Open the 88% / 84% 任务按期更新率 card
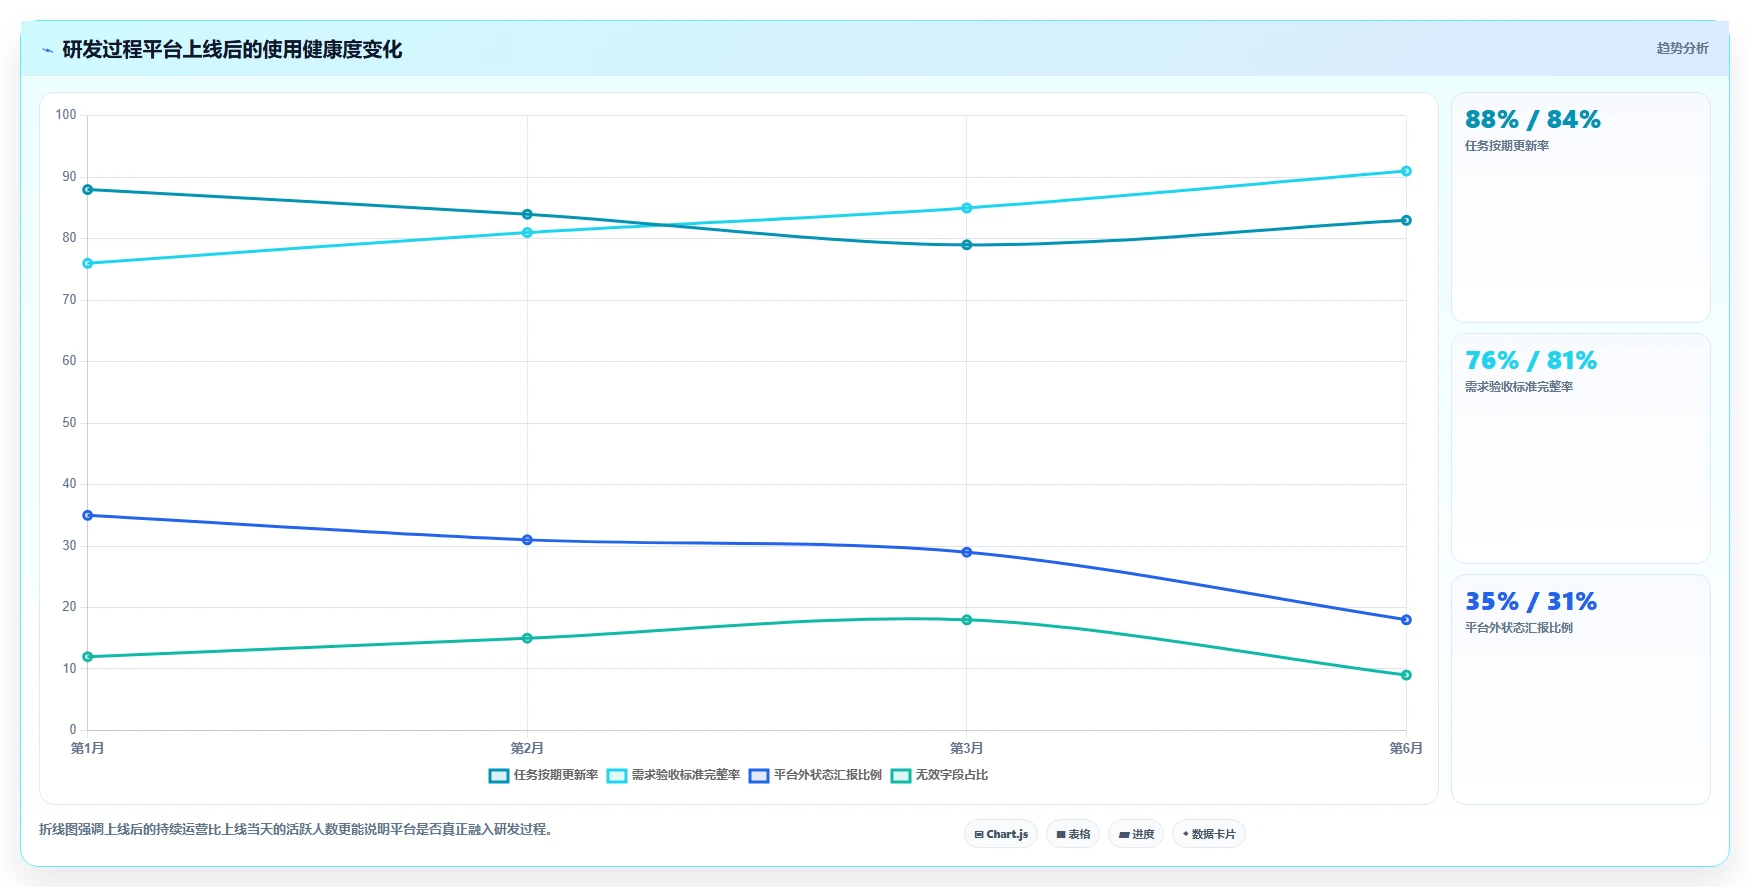 coord(1580,207)
